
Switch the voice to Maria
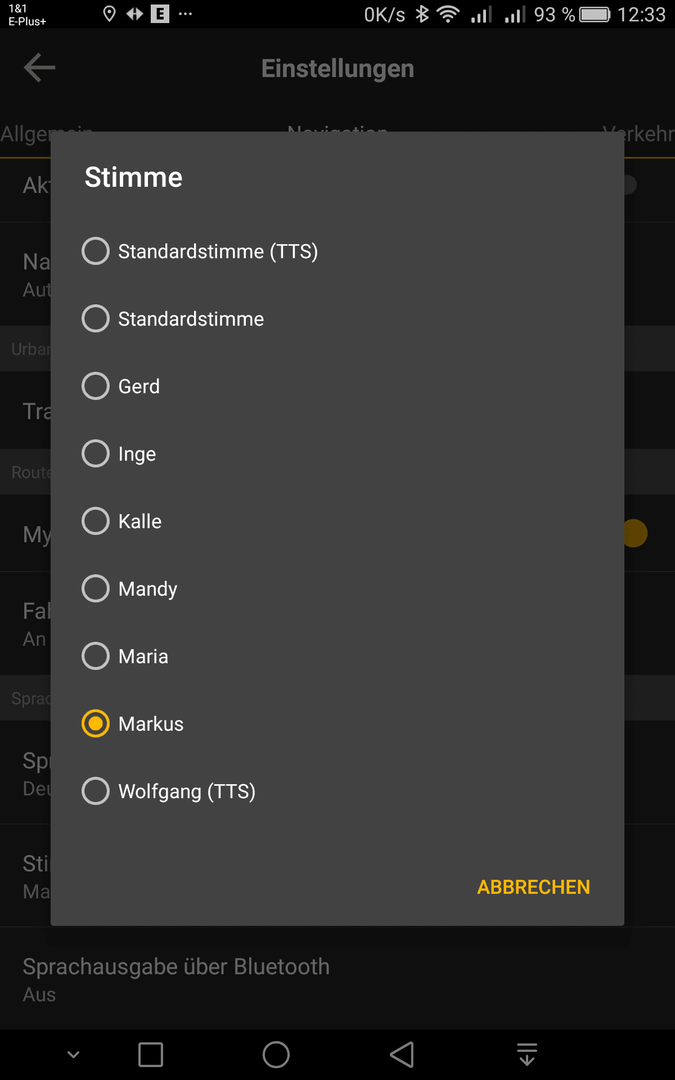(125, 656)
